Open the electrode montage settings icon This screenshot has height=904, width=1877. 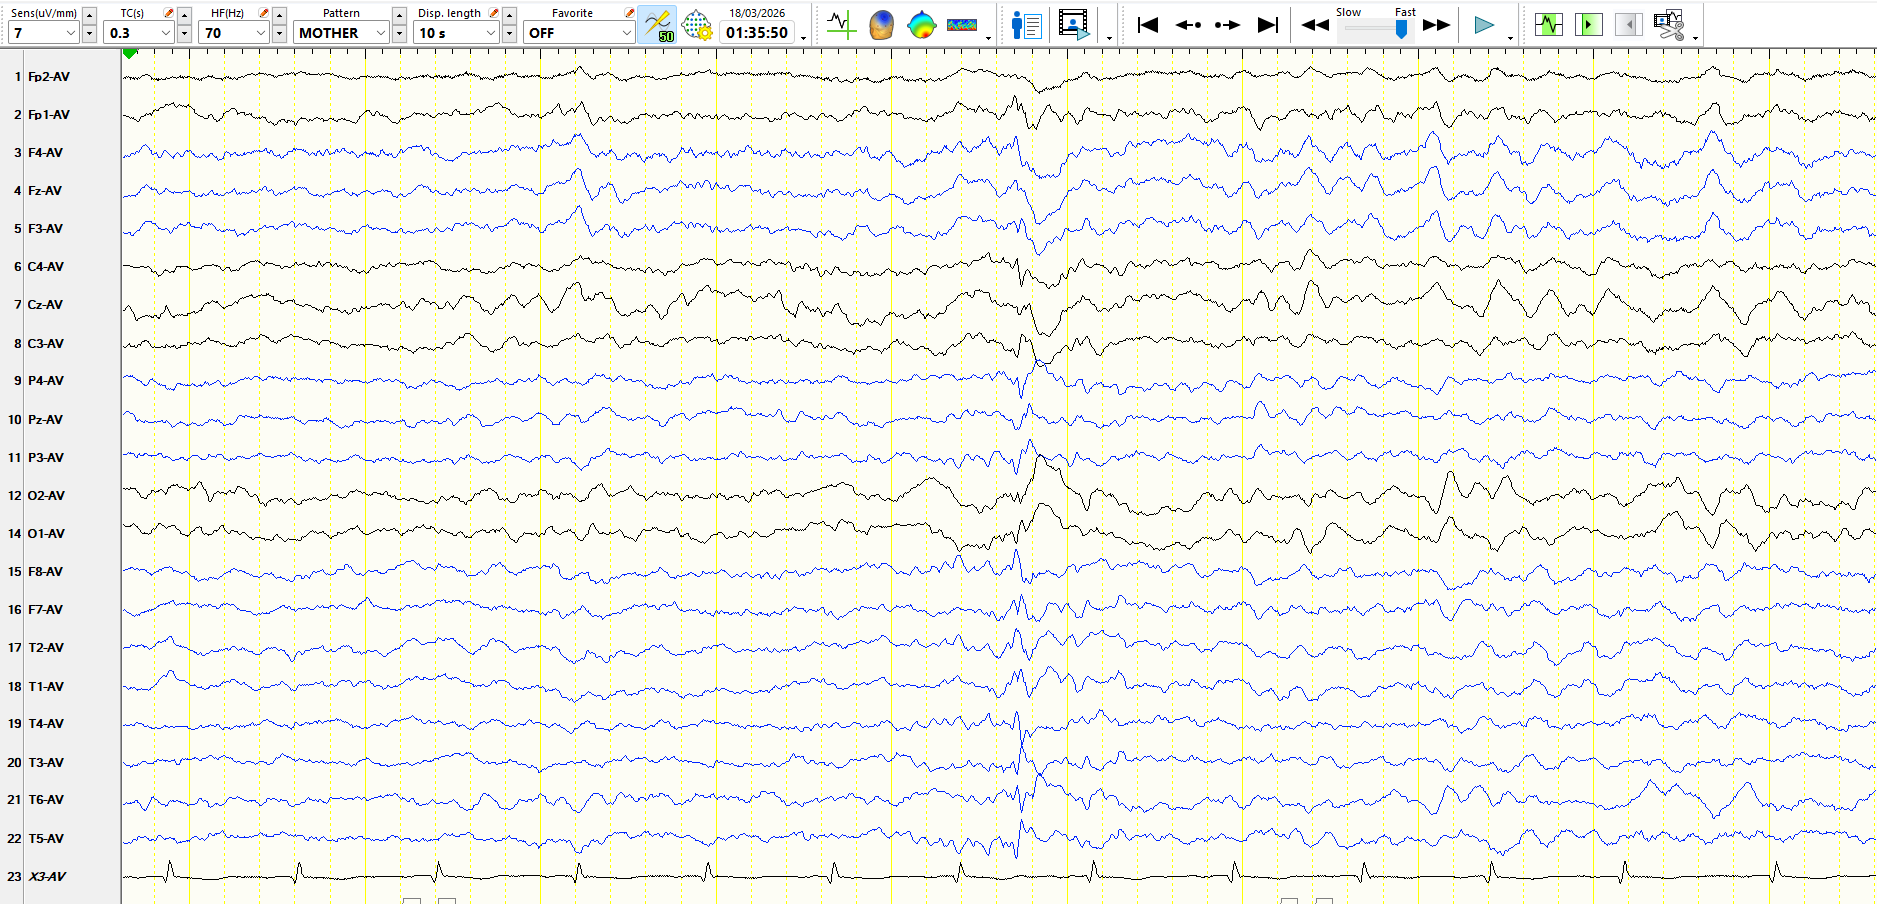696,24
